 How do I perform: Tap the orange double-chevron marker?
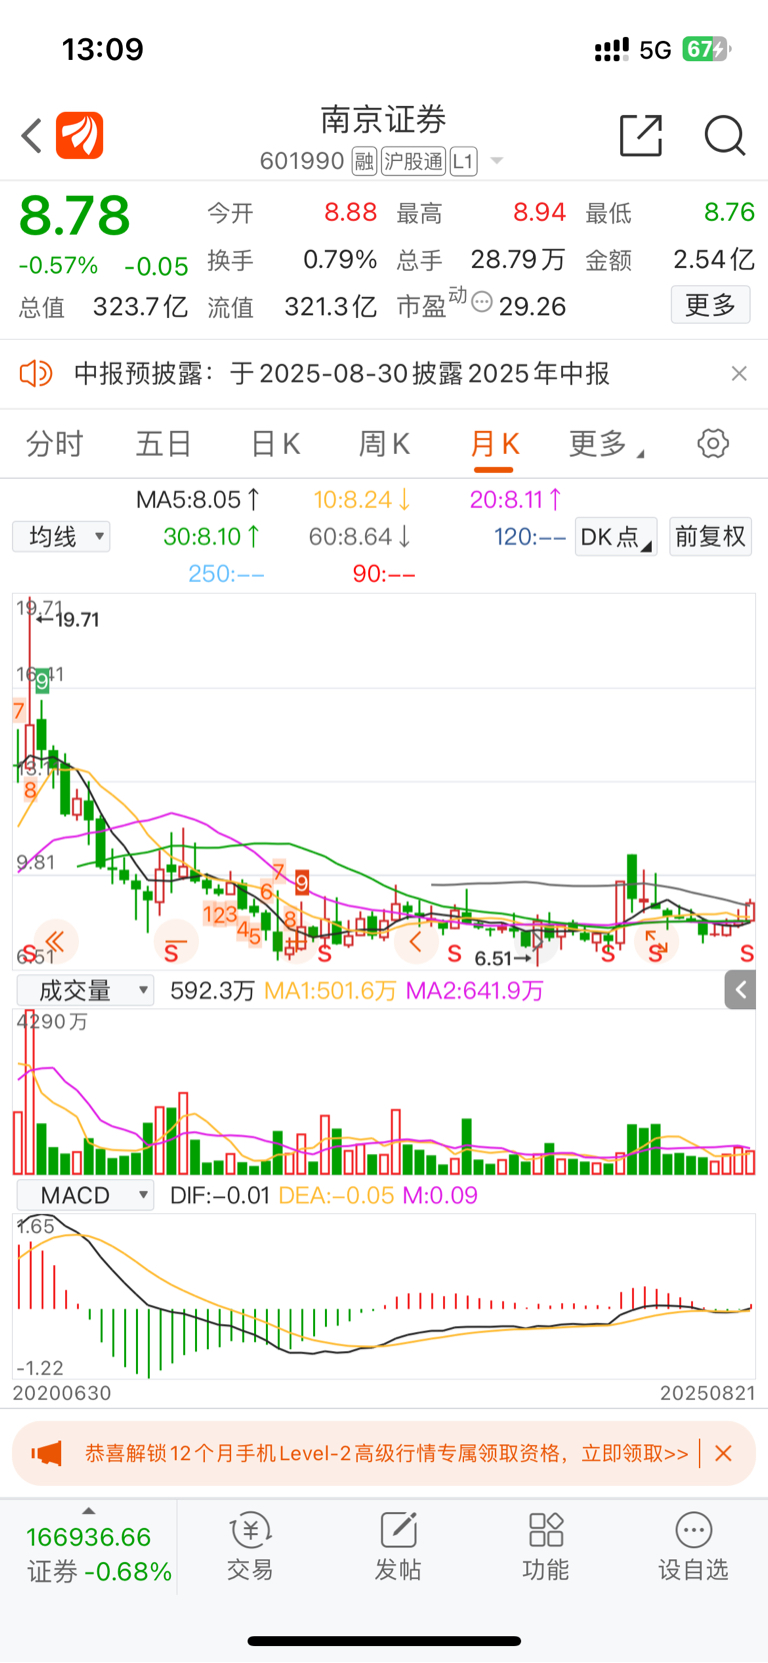click(55, 941)
